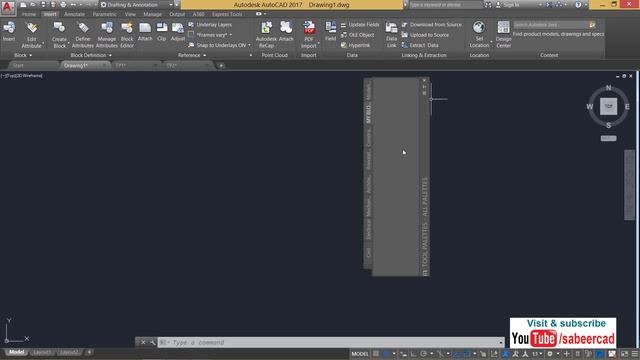Click Upload to Source
The image size is (640, 360).
(x=425, y=35)
